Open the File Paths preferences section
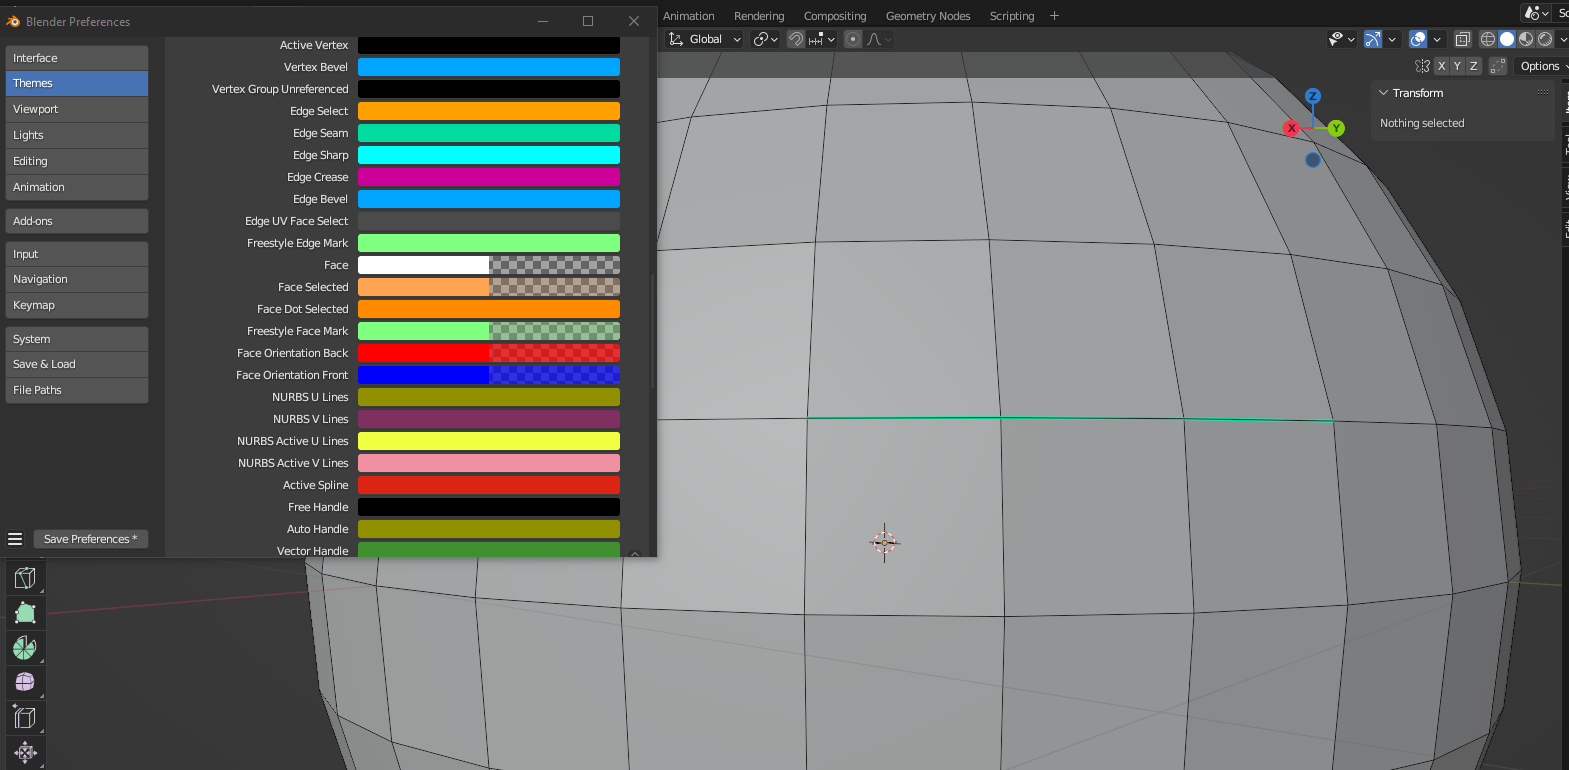The height and width of the screenshot is (770, 1569). 77,390
